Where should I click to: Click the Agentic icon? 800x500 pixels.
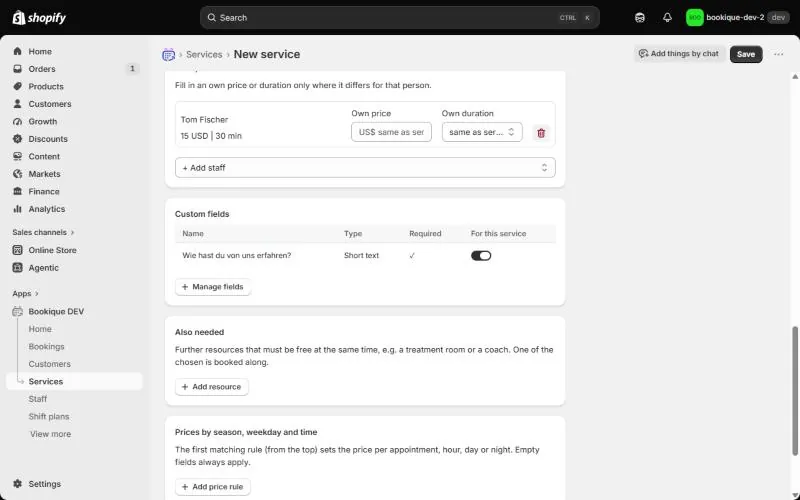18,268
